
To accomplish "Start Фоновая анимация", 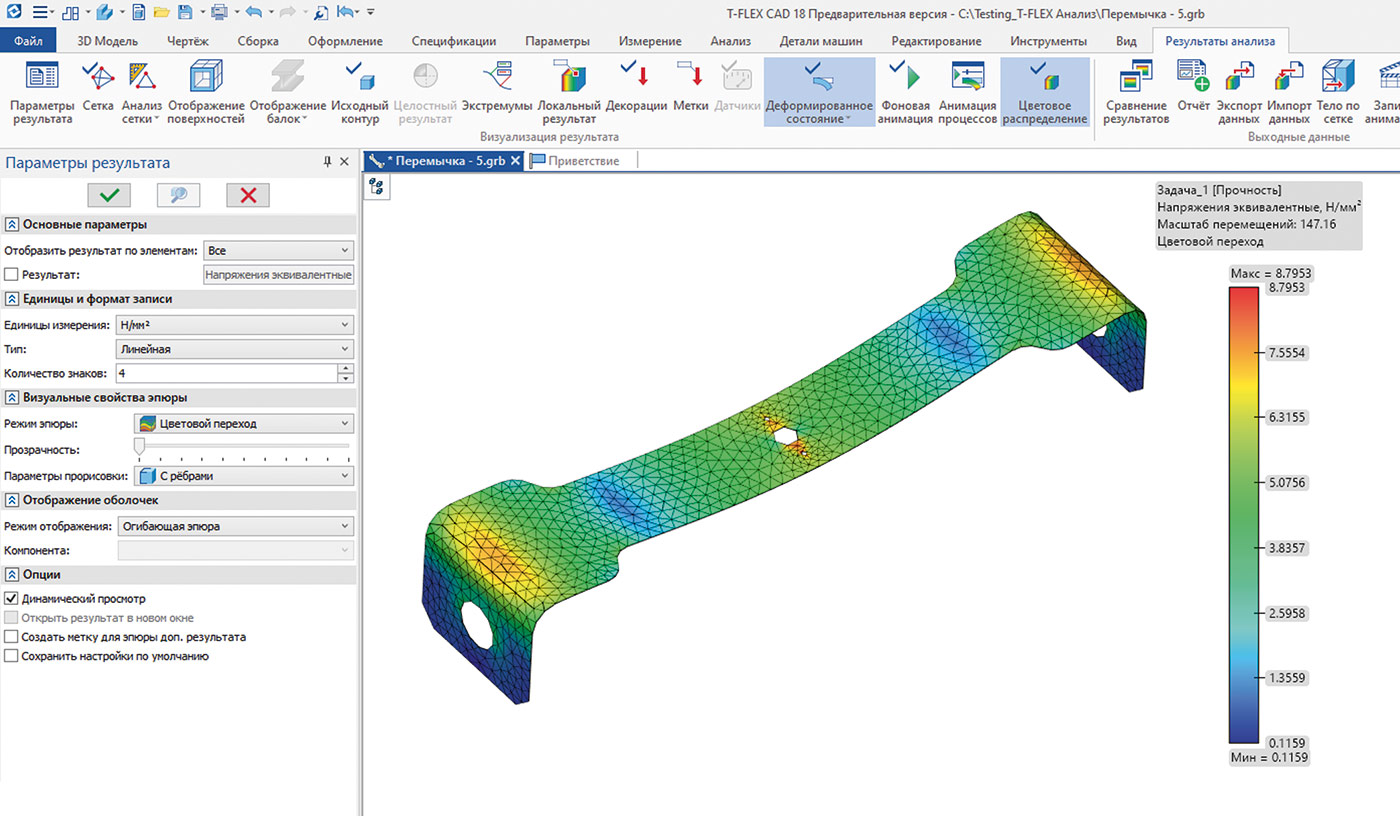I will [x=906, y=92].
